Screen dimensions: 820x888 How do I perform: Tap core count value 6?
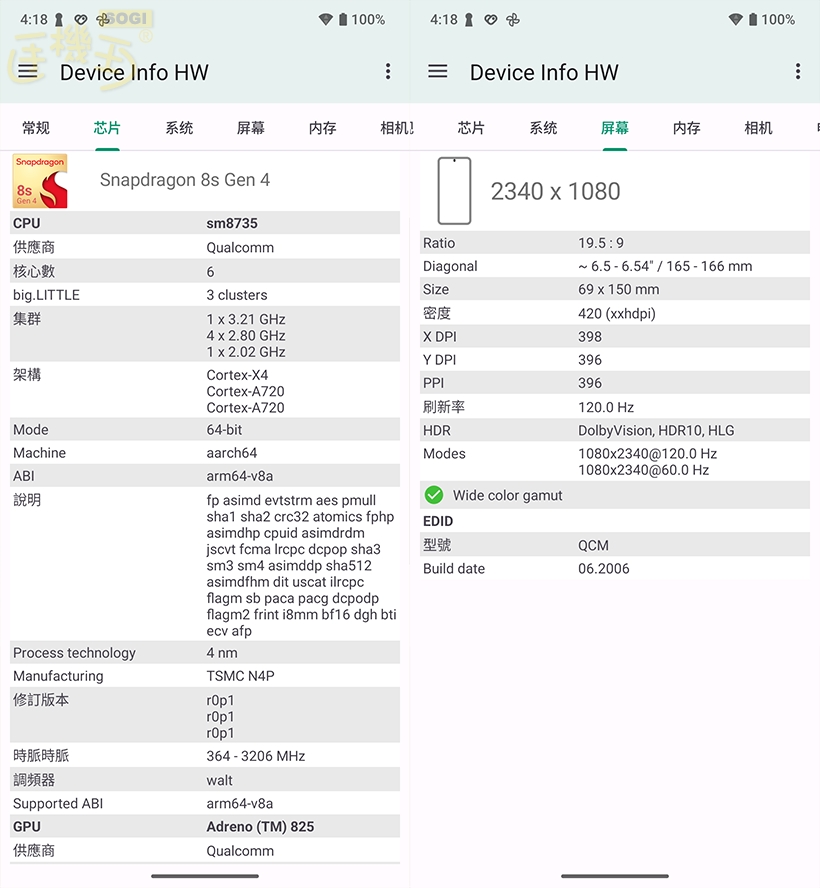pos(210,272)
